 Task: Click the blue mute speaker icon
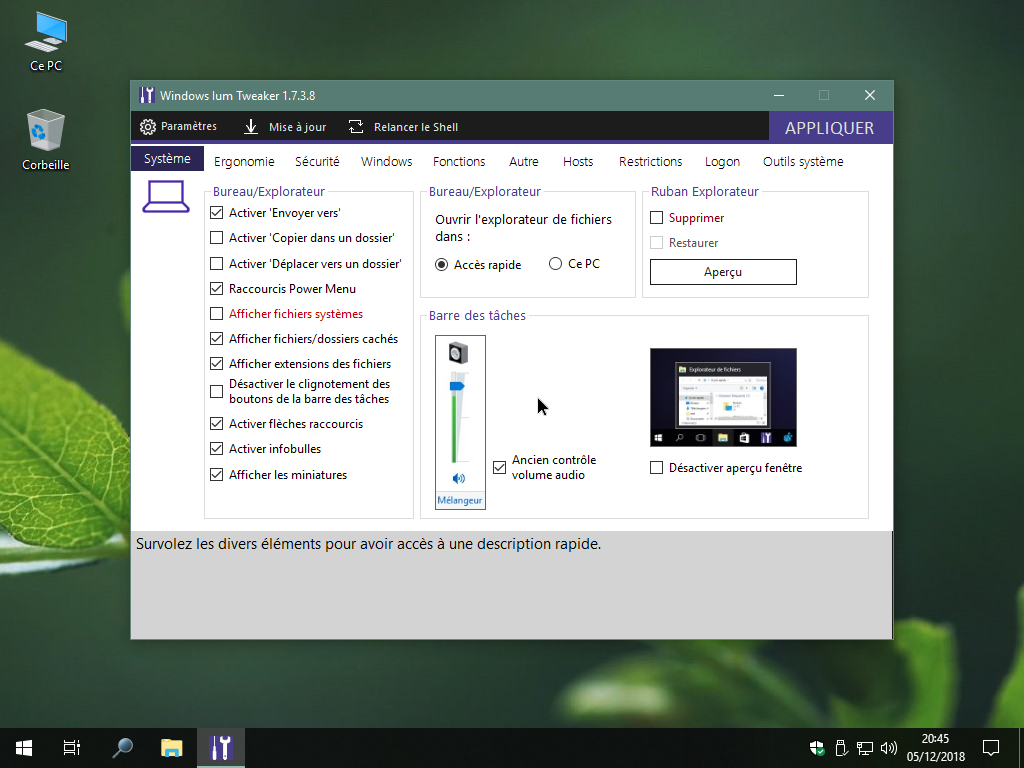[458, 479]
